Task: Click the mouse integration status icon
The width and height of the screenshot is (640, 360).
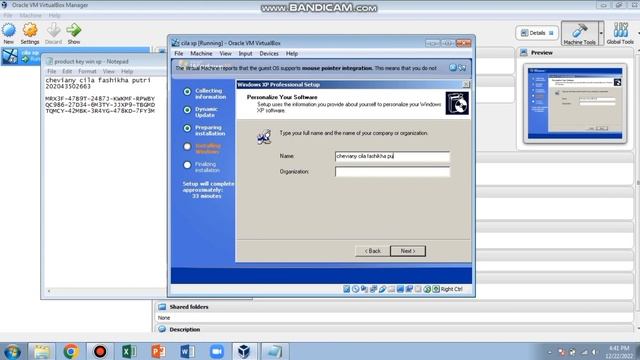Action: [427, 289]
